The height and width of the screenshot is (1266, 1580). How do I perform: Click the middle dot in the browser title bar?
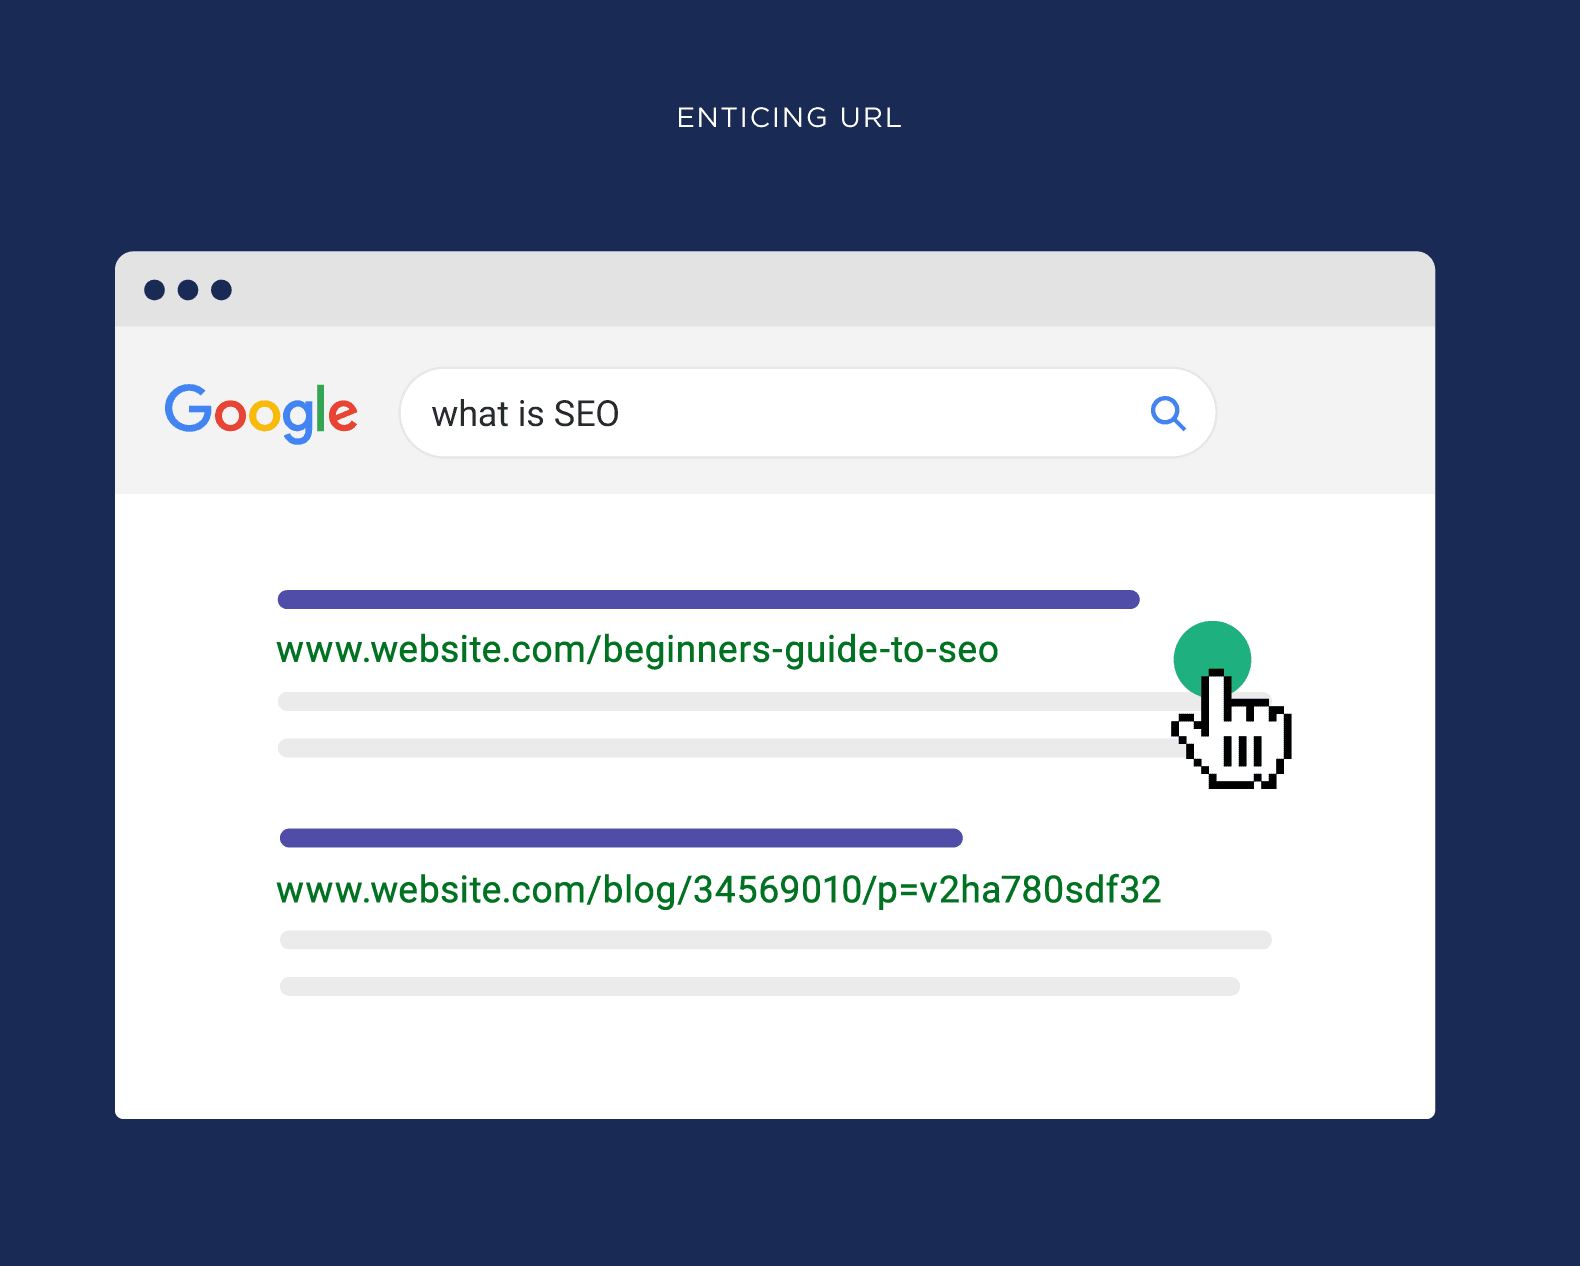click(x=188, y=290)
